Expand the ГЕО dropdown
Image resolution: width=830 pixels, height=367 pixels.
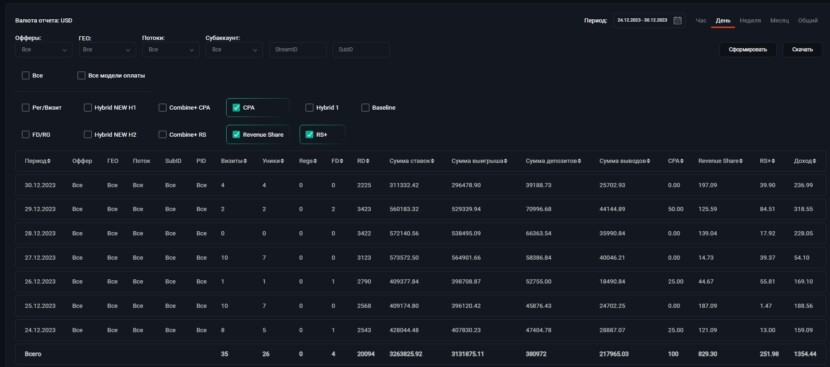pyautogui.click(x=107, y=50)
